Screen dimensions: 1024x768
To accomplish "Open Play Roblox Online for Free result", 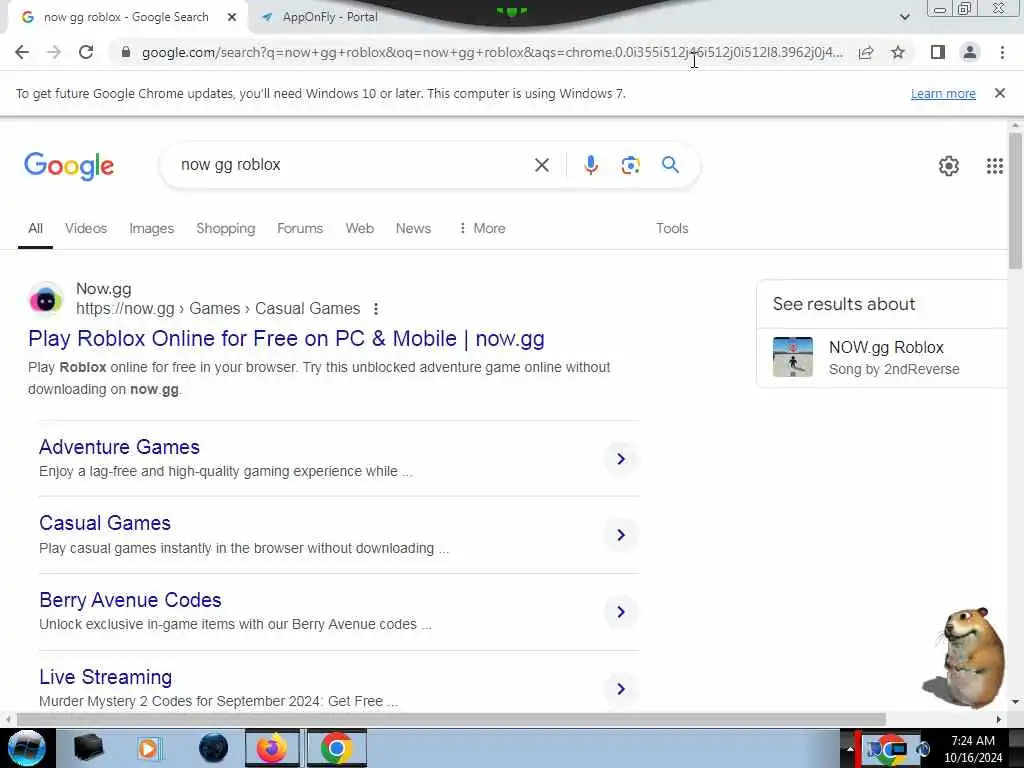I will pyautogui.click(x=286, y=339).
